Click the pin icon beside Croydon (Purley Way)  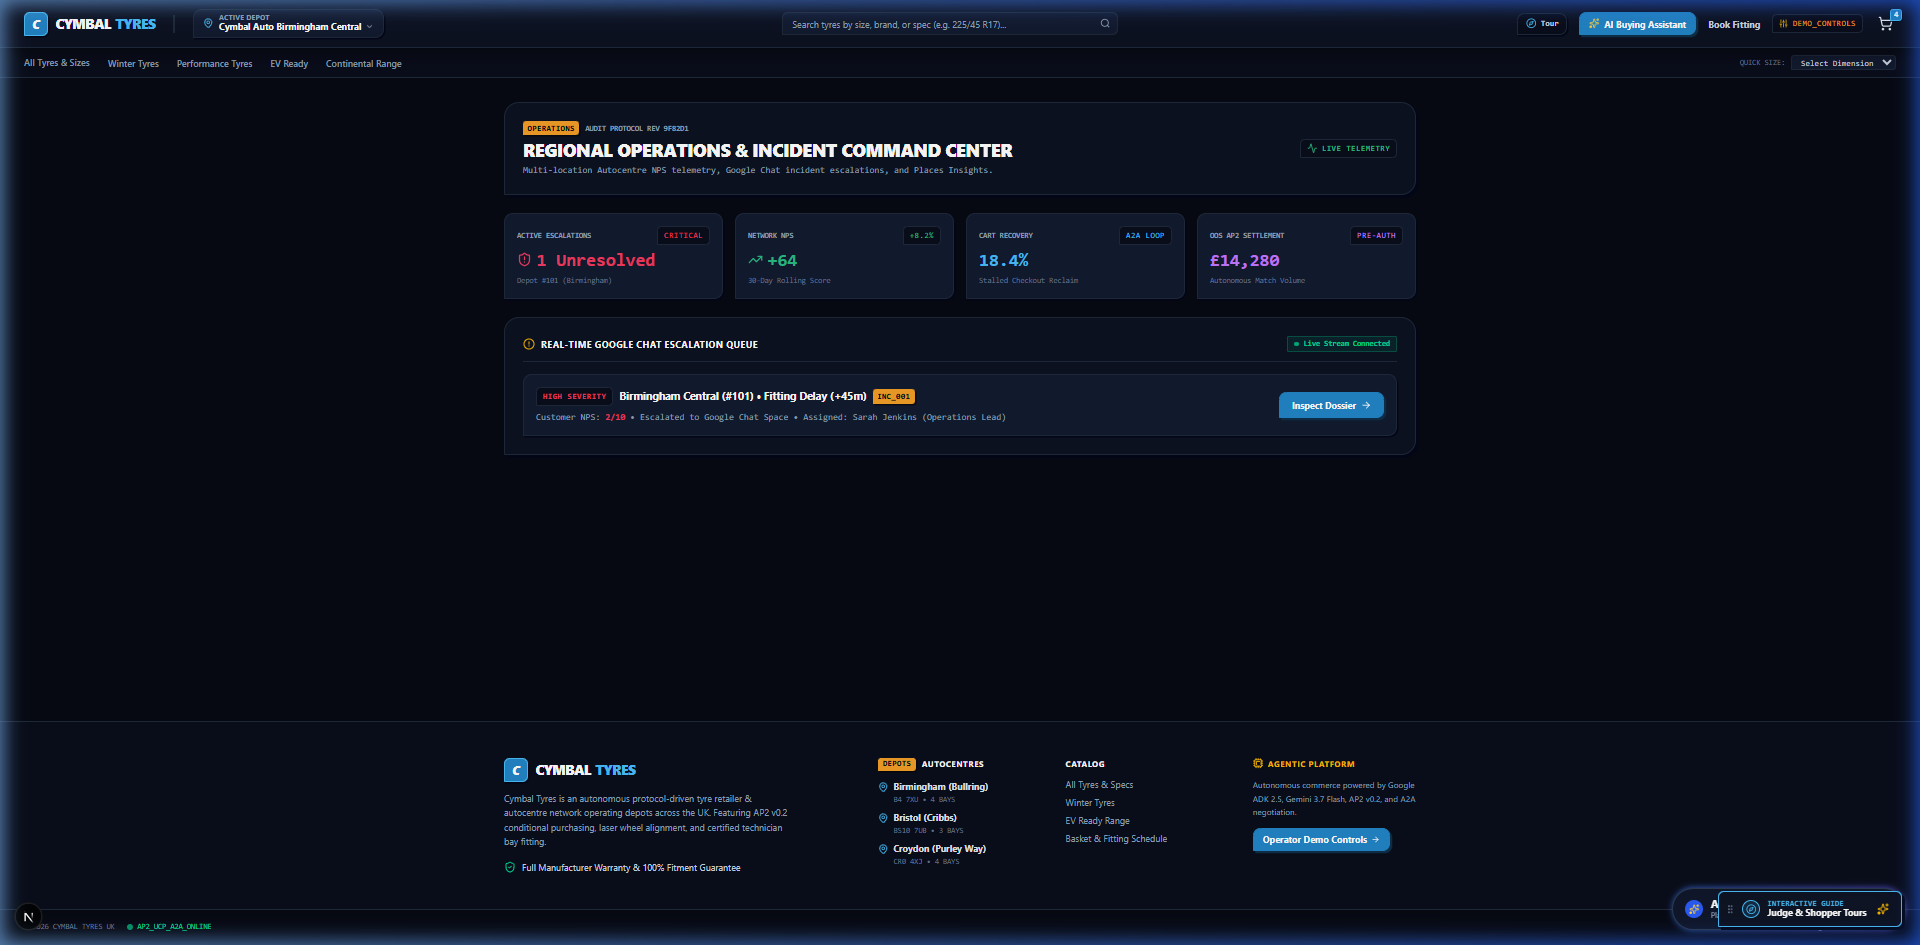point(883,849)
